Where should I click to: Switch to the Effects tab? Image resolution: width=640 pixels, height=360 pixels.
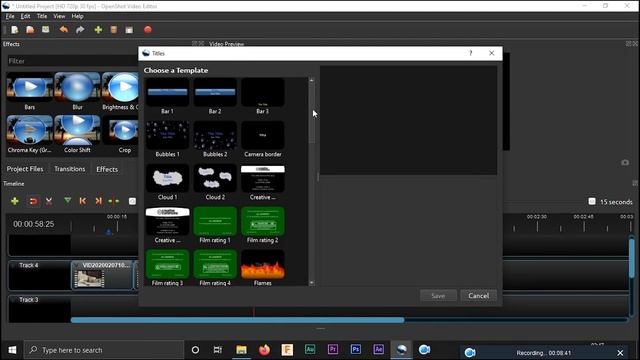(107, 169)
